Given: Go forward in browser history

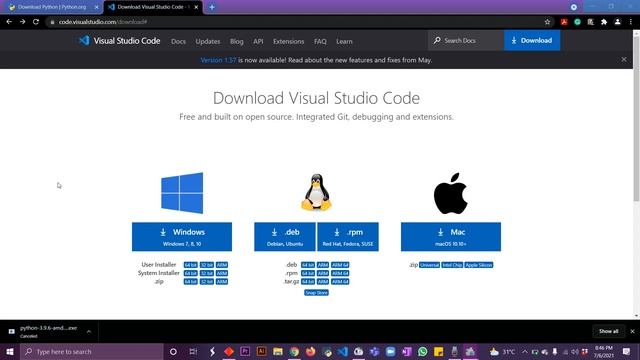Looking at the screenshot, I should (22, 22).
